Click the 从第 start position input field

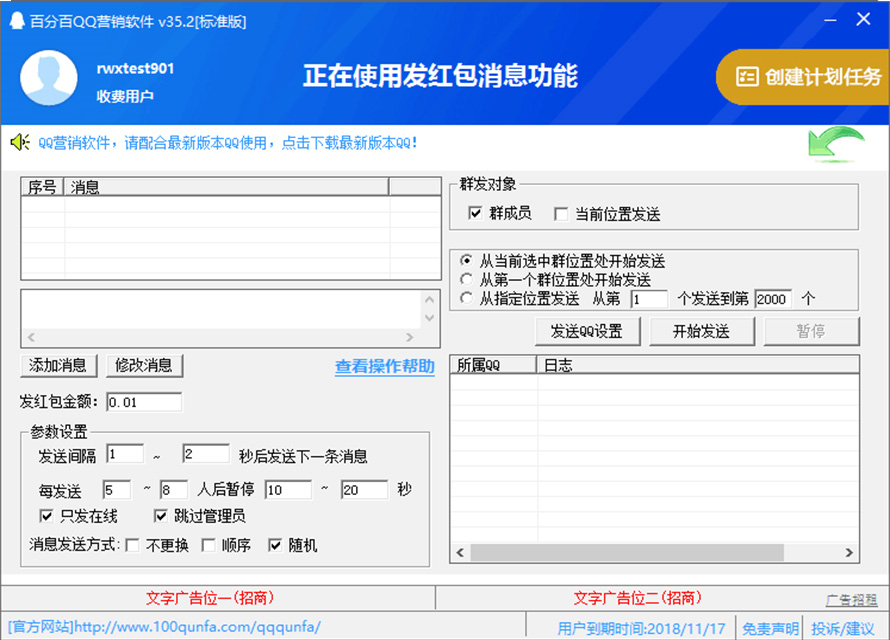click(649, 299)
